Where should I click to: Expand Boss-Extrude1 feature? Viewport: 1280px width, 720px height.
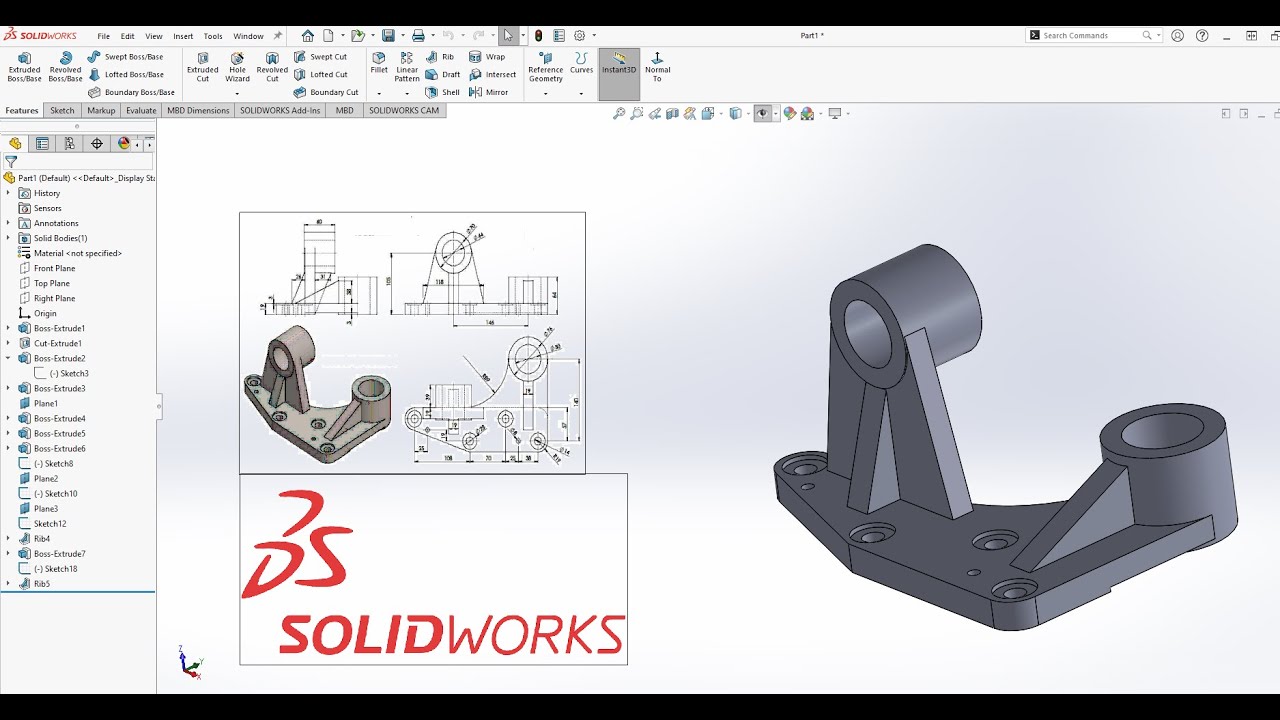pyautogui.click(x=8, y=328)
